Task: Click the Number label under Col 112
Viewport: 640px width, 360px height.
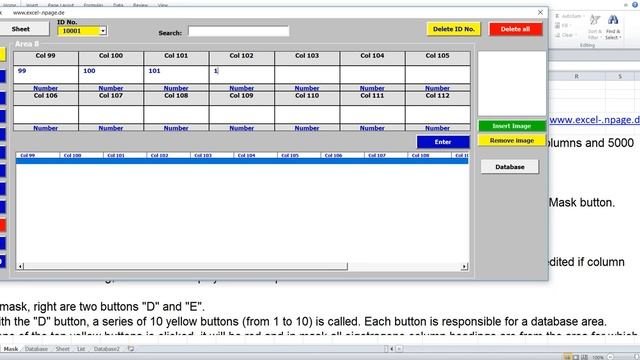Action: coord(438,128)
